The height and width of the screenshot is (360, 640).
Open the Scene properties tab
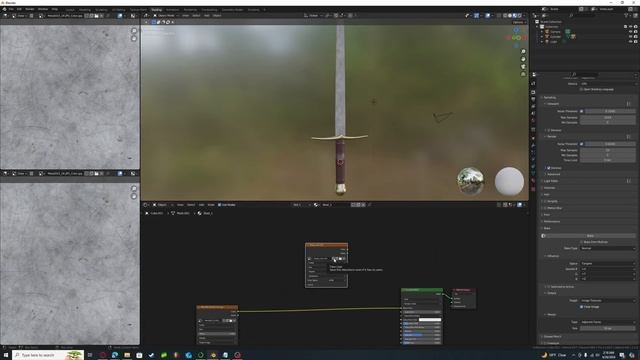(533, 114)
